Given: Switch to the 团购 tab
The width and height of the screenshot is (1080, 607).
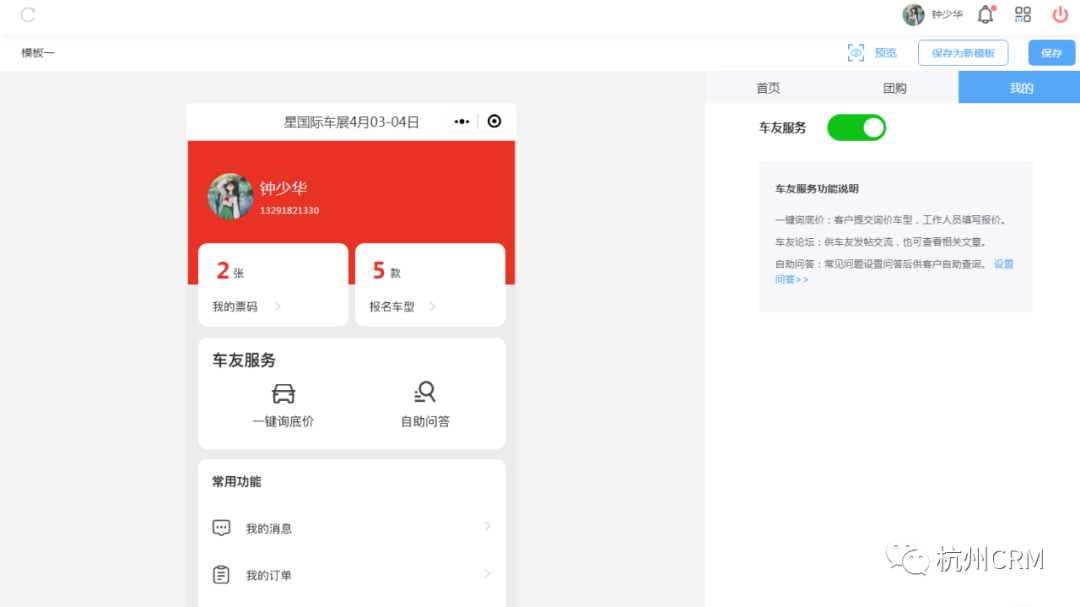Looking at the screenshot, I should click(x=895, y=88).
